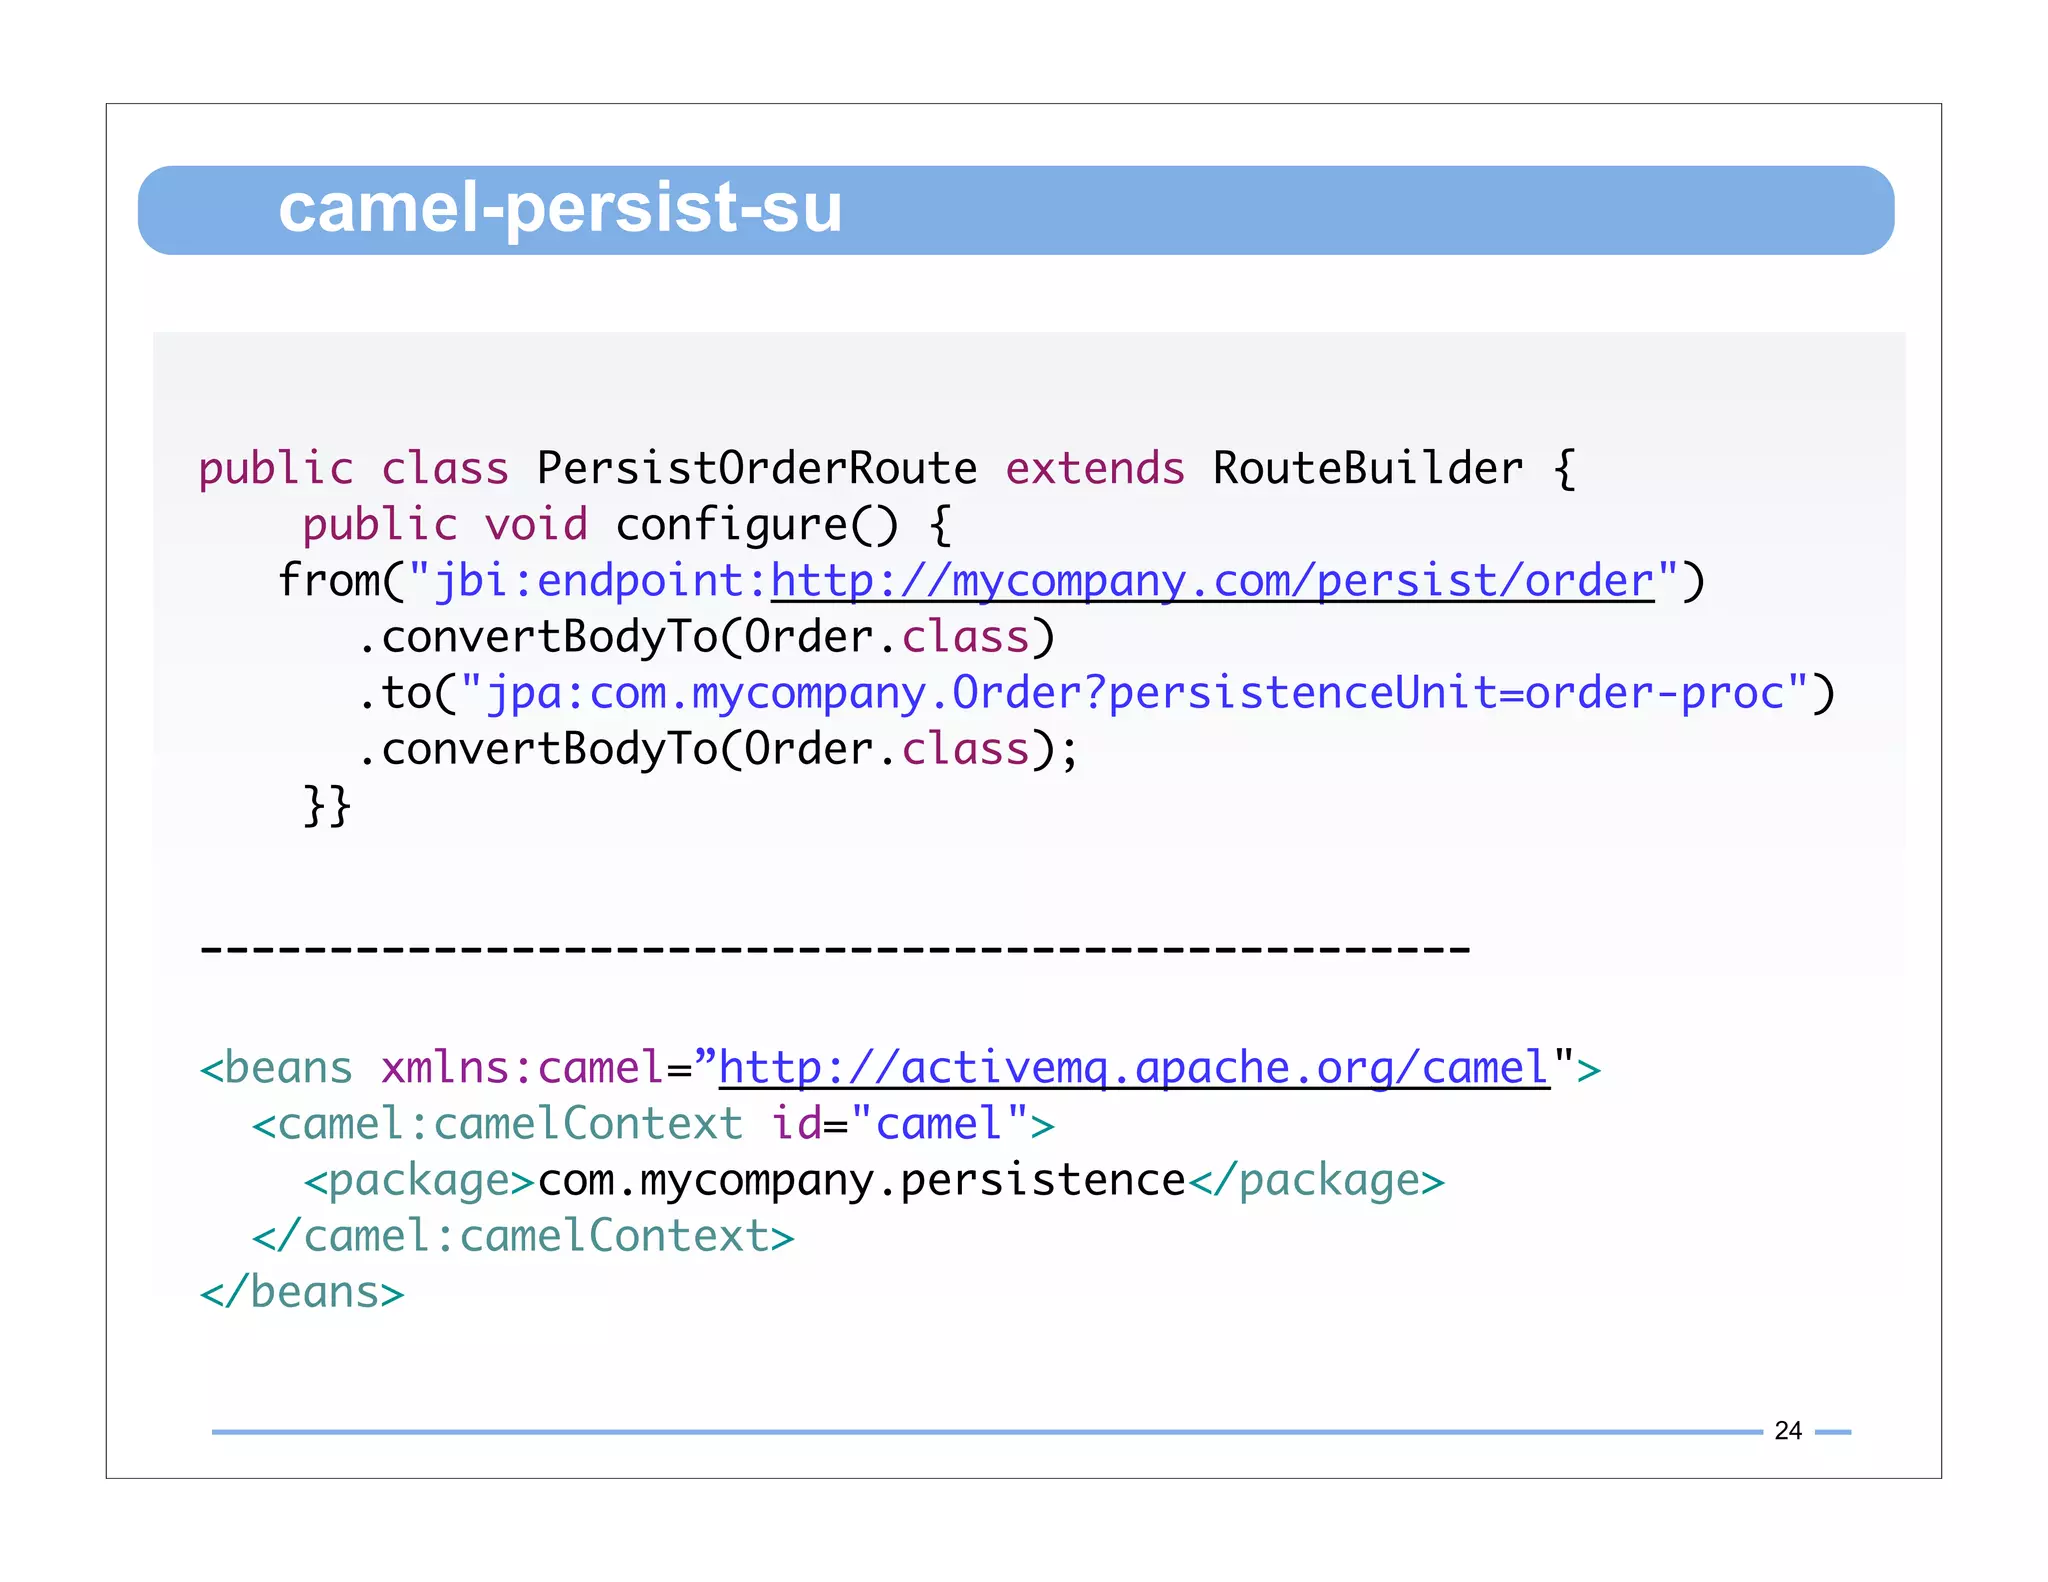The image size is (2048, 1582).
Task: Open the activemq.apache.org/camel hyperlink
Action: pos(1134,1068)
